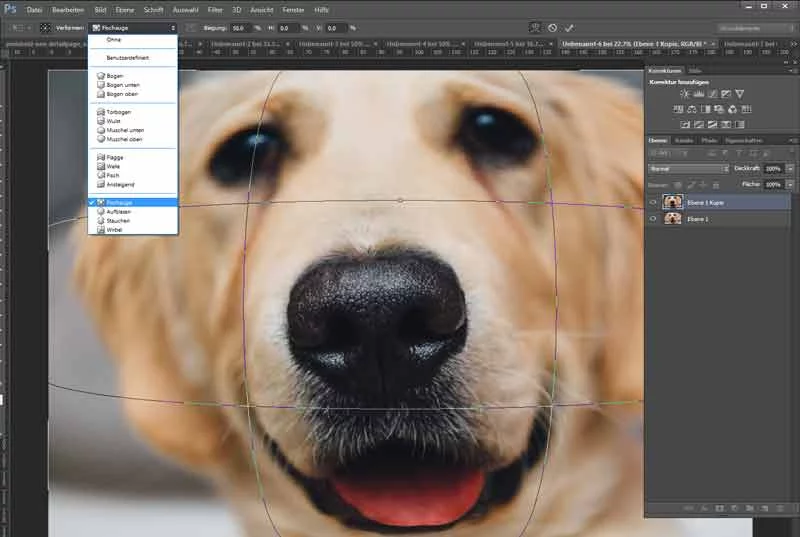Switch to the Kanäle tab
Viewport: 800px width, 537px height.
point(684,141)
